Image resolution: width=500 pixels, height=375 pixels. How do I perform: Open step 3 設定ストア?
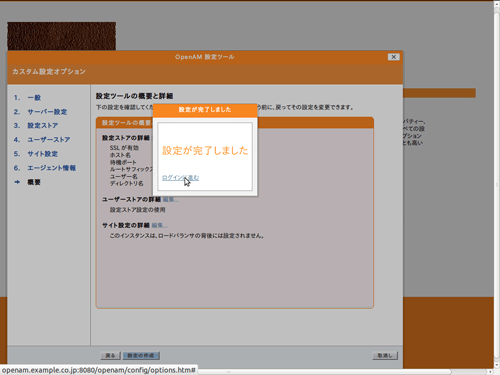pos(42,126)
